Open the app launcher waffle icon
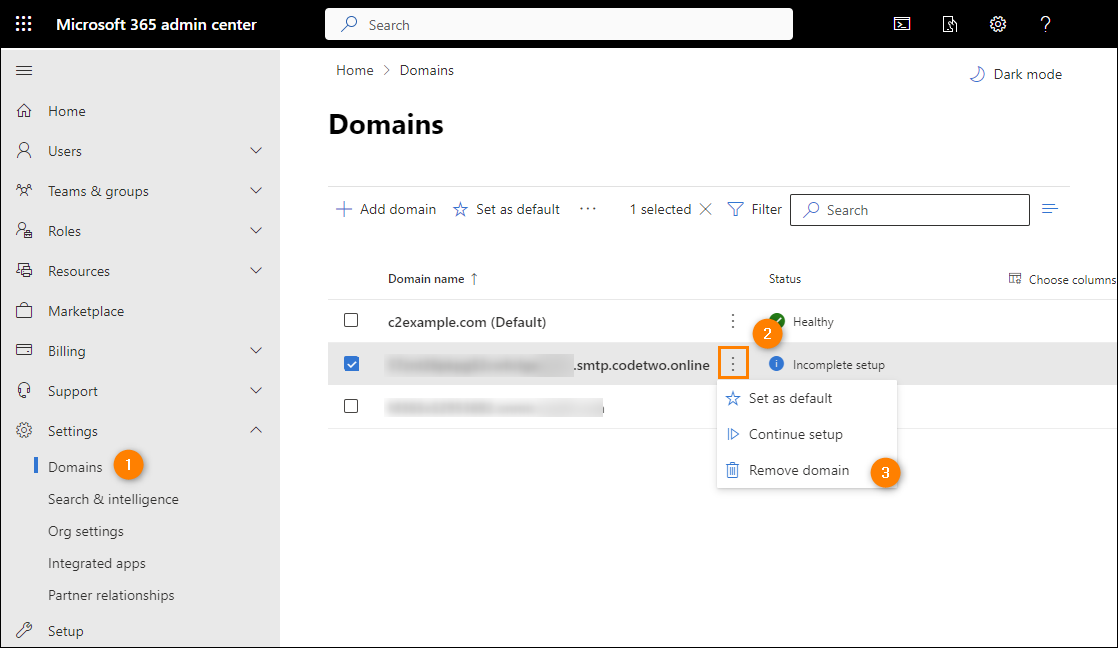 [x=24, y=24]
